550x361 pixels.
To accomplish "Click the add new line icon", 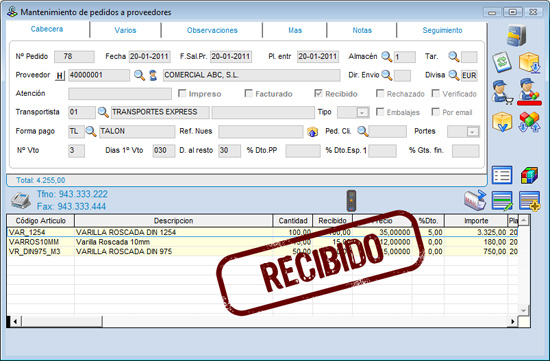I will [529, 201].
